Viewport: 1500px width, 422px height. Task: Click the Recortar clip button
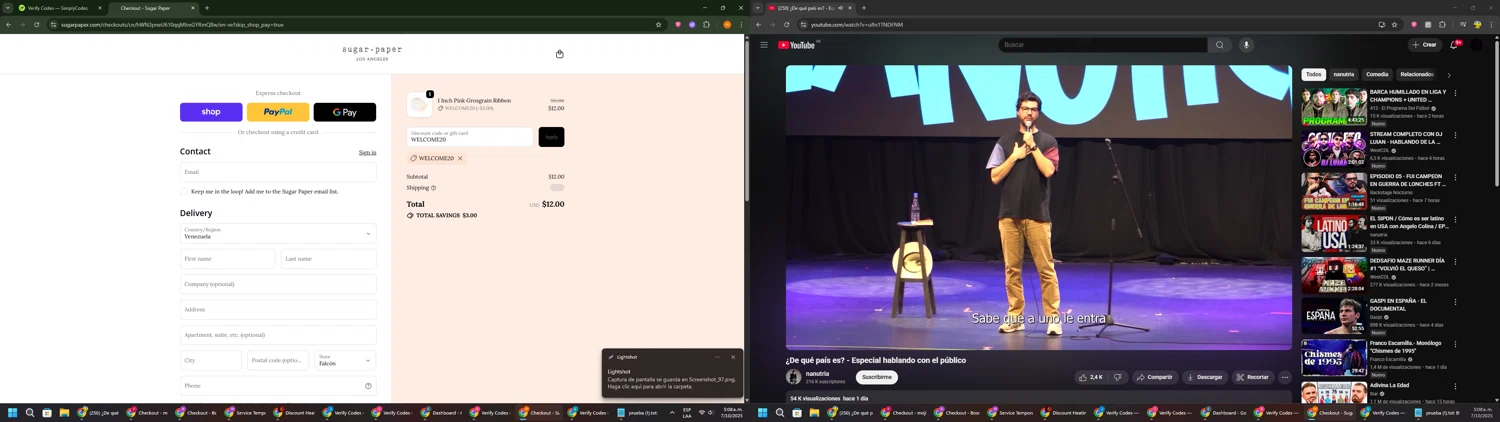(x=1252, y=377)
